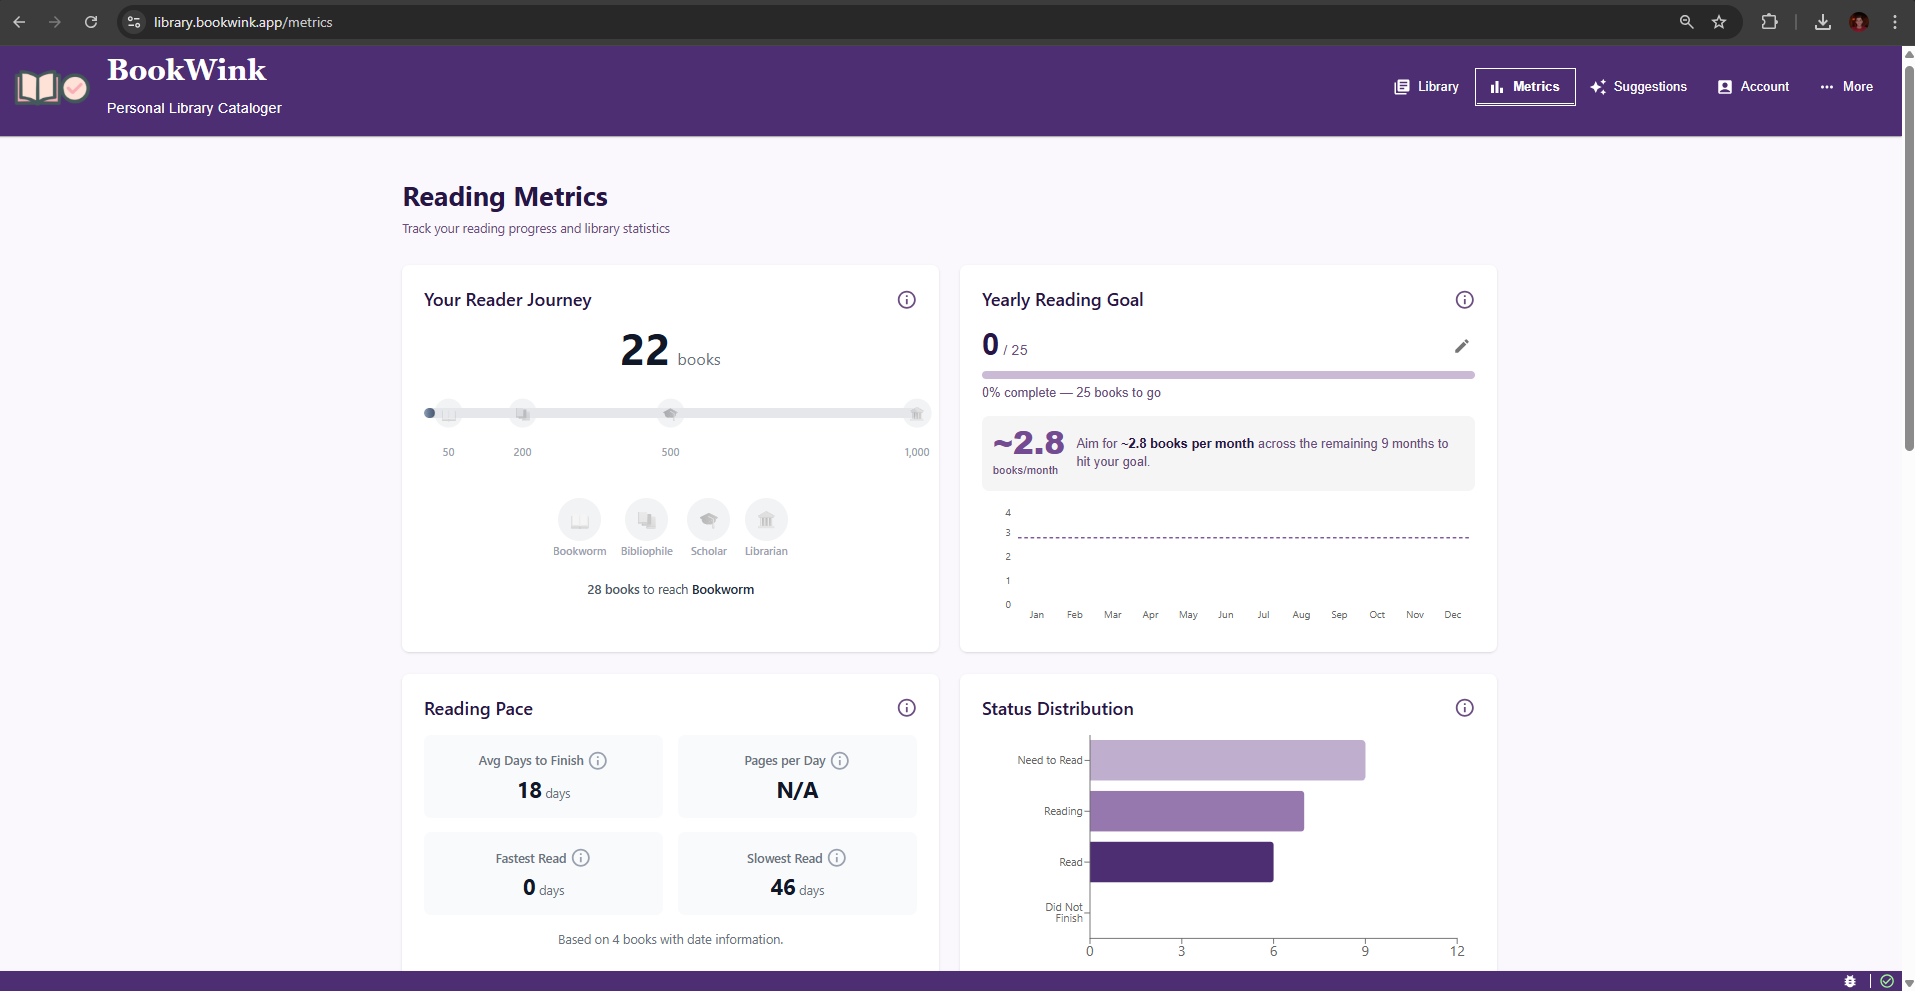This screenshot has height=991, width=1915.
Task: Select the Librarian badge icon
Action: click(766, 520)
